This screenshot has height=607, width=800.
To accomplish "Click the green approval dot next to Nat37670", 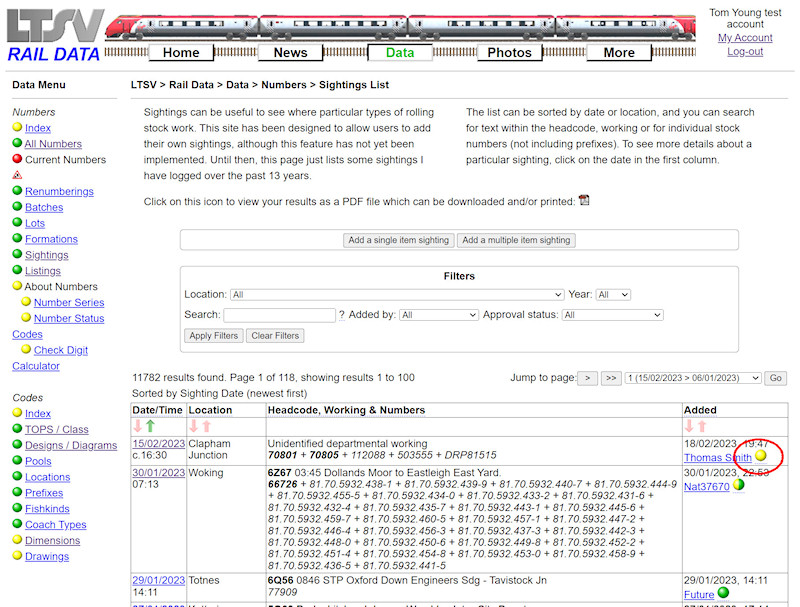I will pyautogui.click(x=738, y=485).
